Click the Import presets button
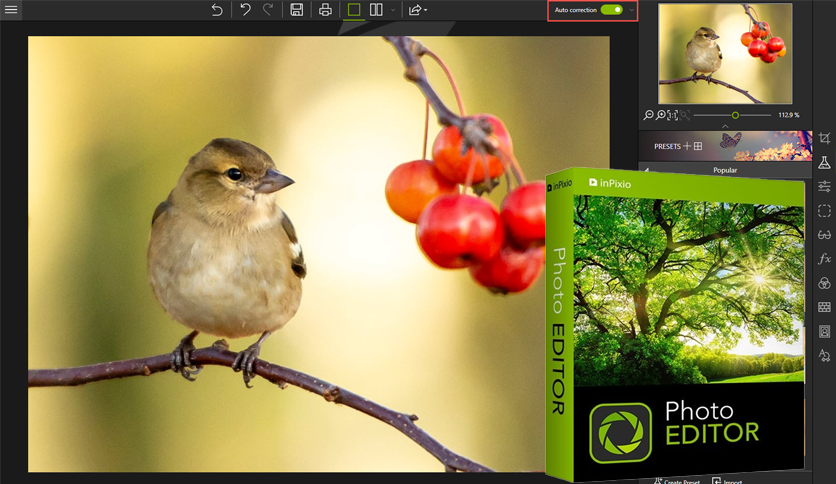Viewport: 836px width, 484px height. pyautogui.click(x=727, y=481)
